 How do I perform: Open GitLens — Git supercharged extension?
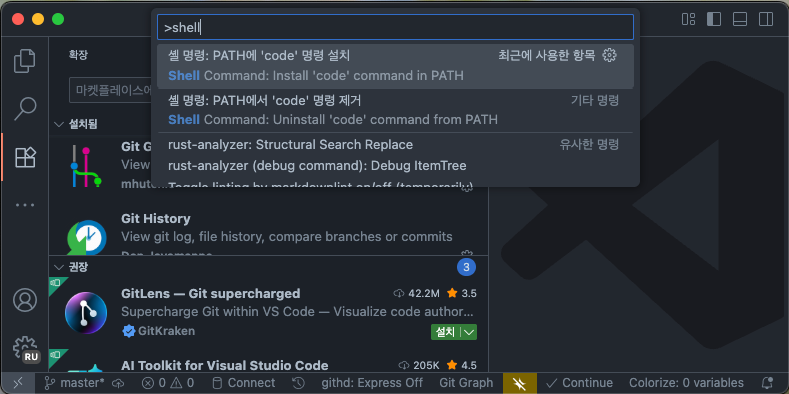point(268,312)
